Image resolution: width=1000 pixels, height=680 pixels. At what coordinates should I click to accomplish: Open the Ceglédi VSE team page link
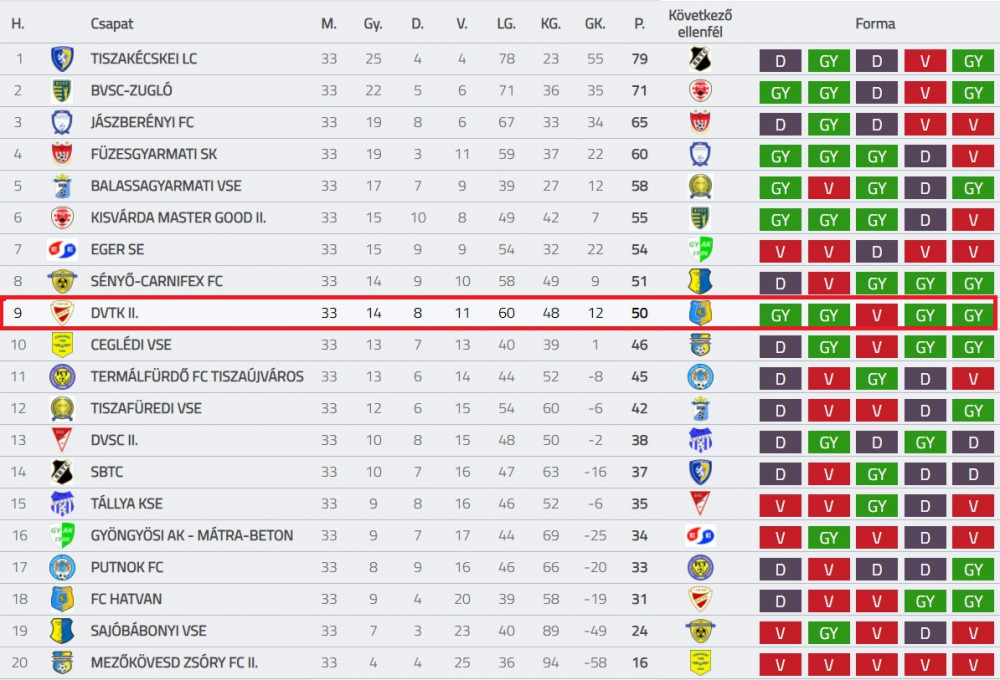click(x=131, y=345)
